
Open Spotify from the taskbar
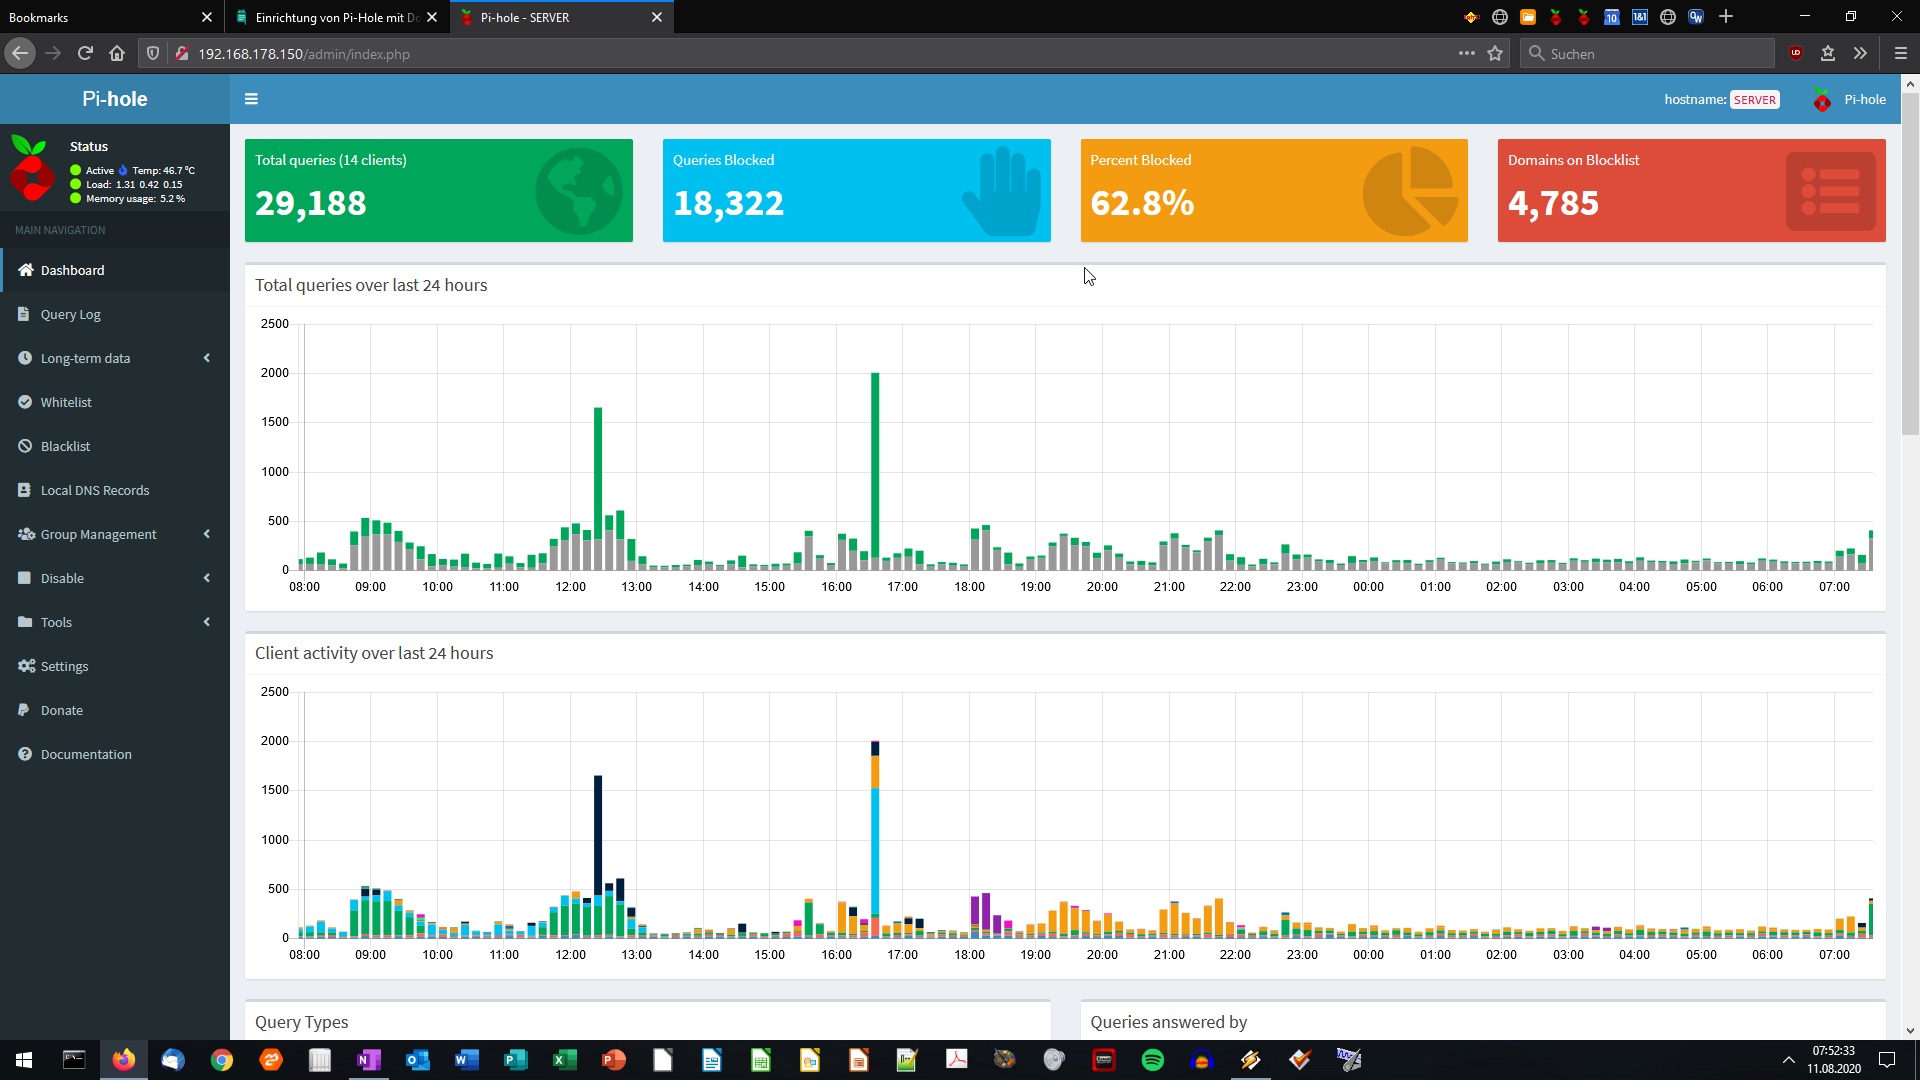(1153, 1060)
